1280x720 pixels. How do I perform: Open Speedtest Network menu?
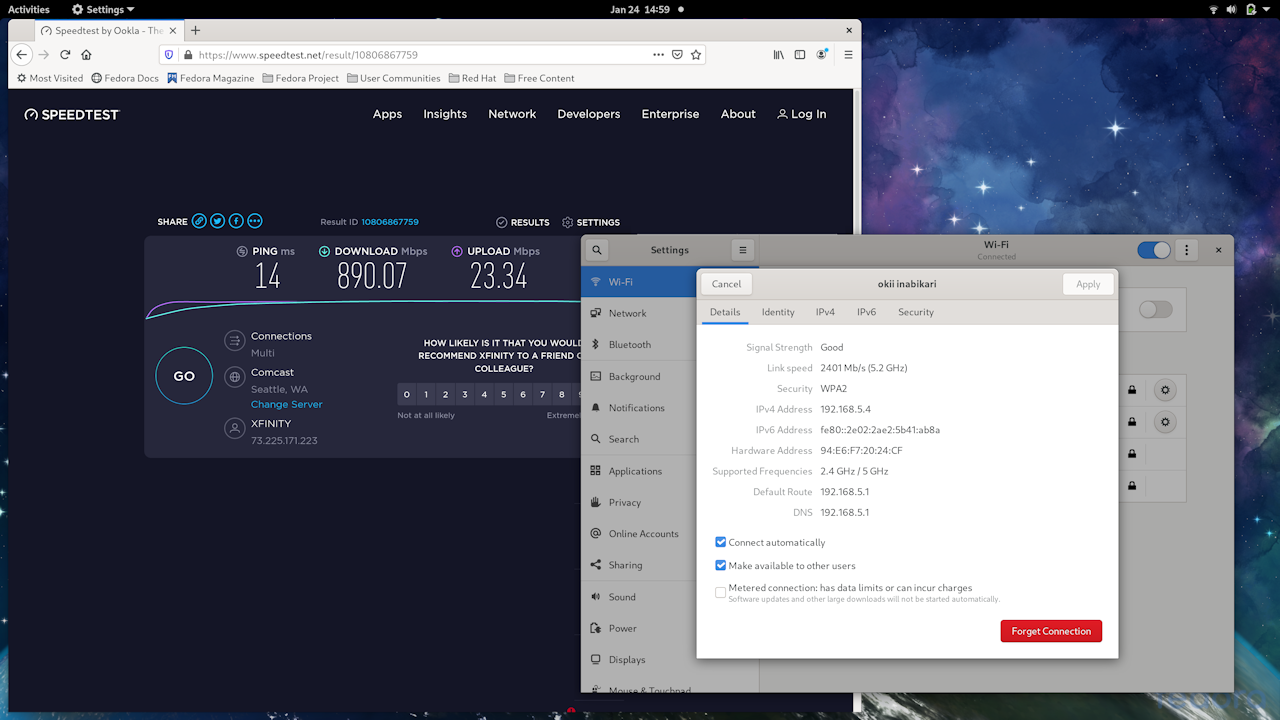pyautogui.click(x=512, y=114)
